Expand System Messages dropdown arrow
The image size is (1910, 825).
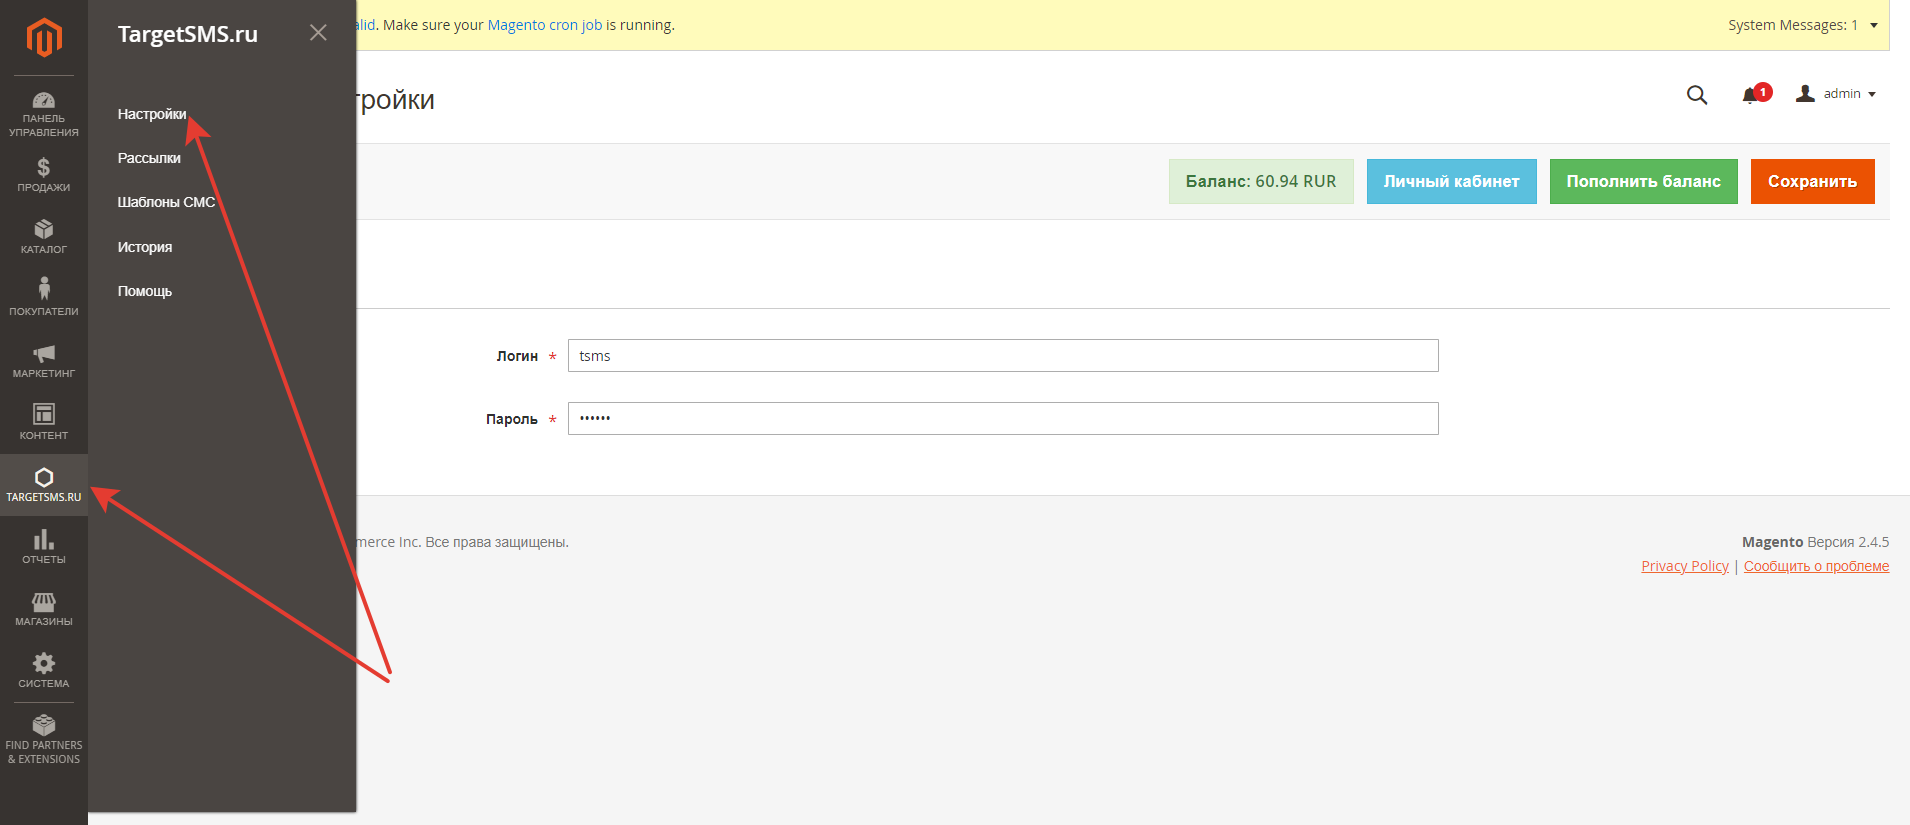coord(1874,25)
